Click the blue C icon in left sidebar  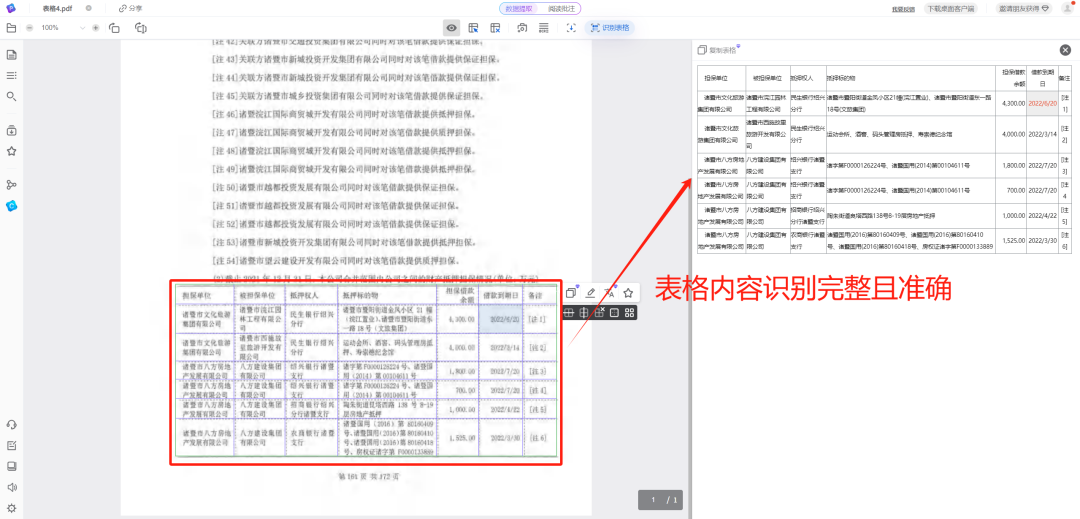pyautogui.click(x=11, y=205)
